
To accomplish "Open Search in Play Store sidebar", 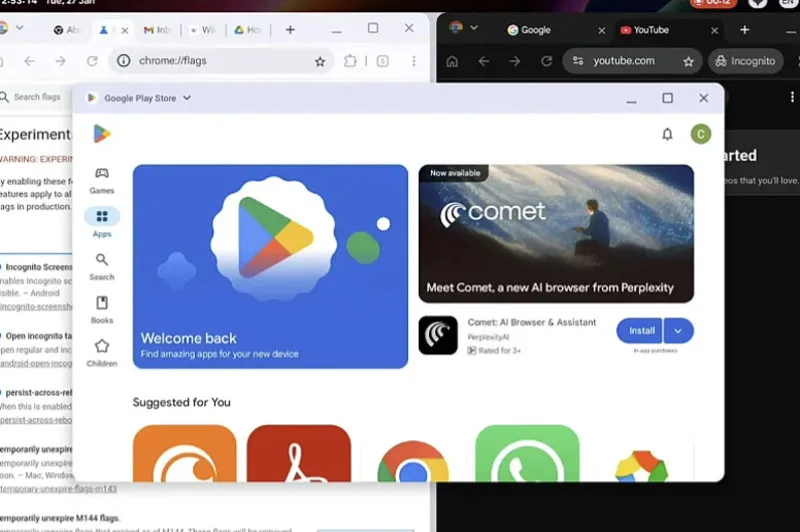I will click(x=102, y=267).
